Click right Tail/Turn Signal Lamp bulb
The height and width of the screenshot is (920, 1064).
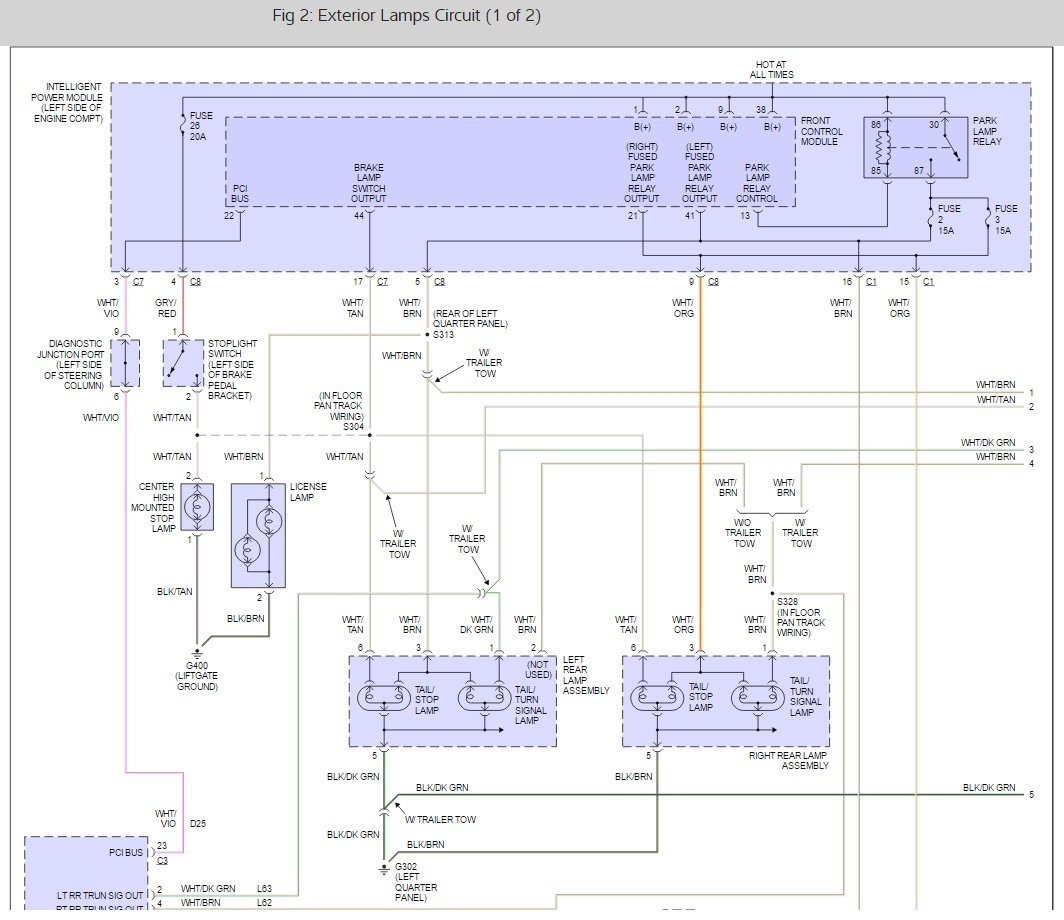coord(758,697)
